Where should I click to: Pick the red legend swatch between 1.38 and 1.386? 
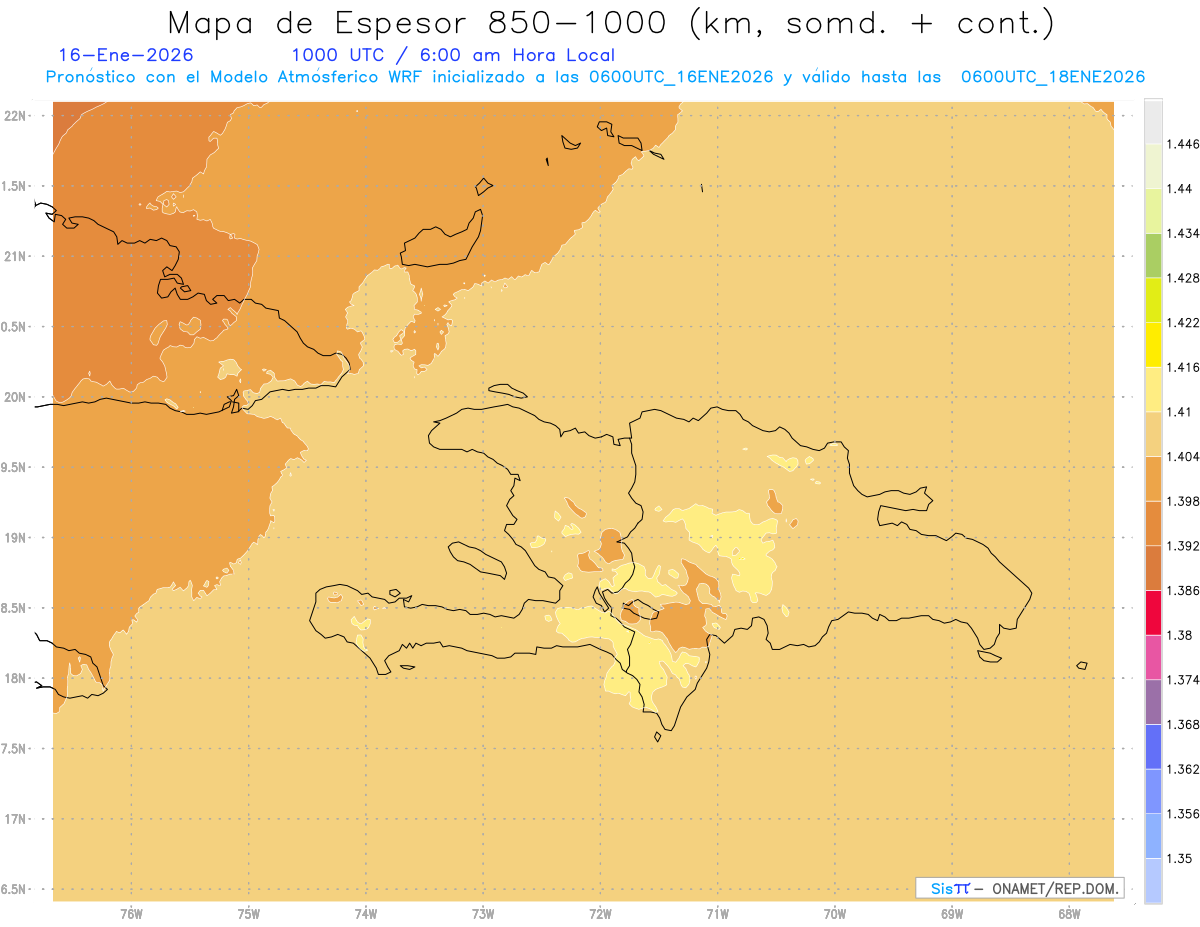(x=1153, y=612)
